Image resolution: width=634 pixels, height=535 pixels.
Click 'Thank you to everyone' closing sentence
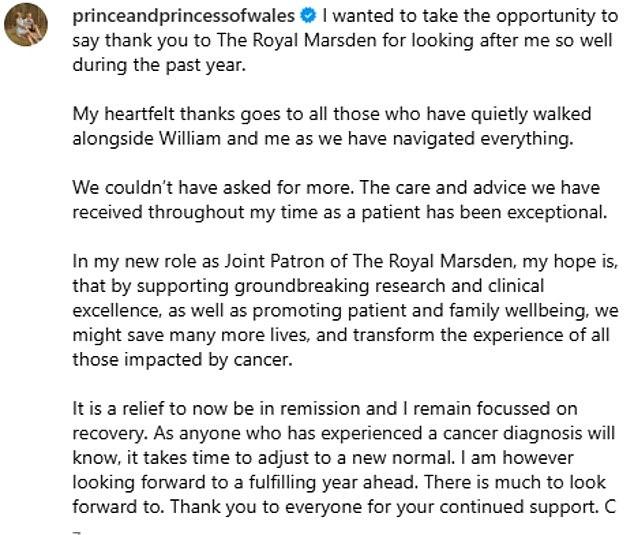pos(386,507)
